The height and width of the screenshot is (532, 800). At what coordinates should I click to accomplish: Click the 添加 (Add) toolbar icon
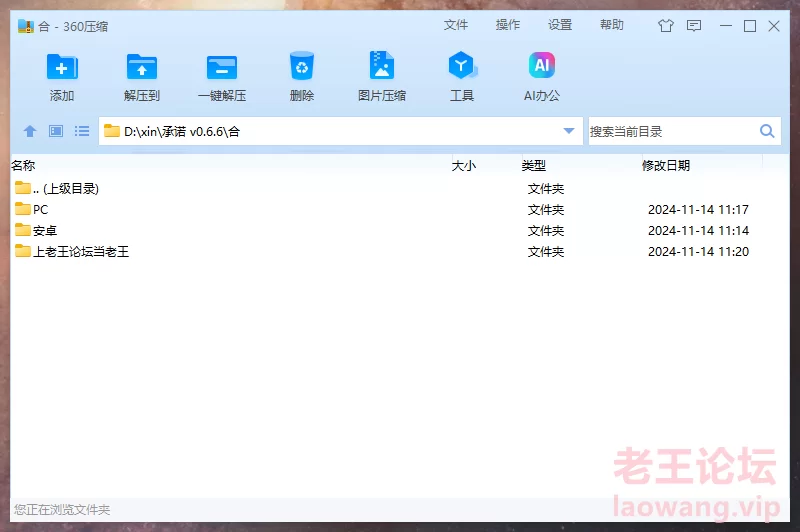pos(62,67)
